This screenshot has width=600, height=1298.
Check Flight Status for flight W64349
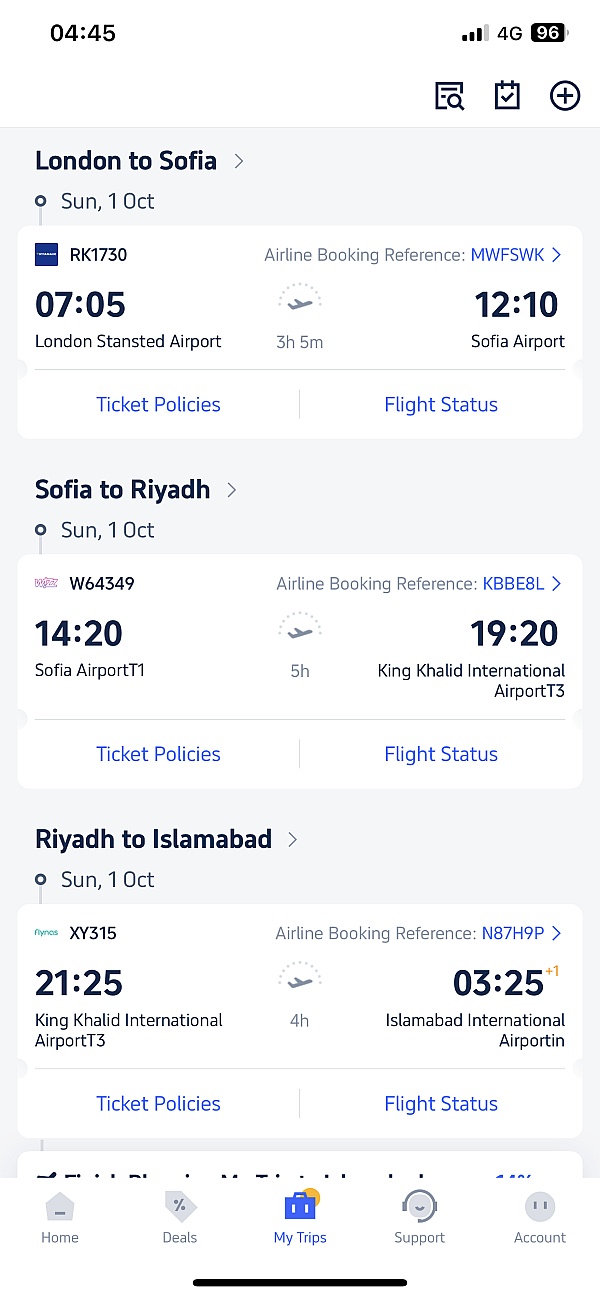pyautogui.click(x=441, y=754)
